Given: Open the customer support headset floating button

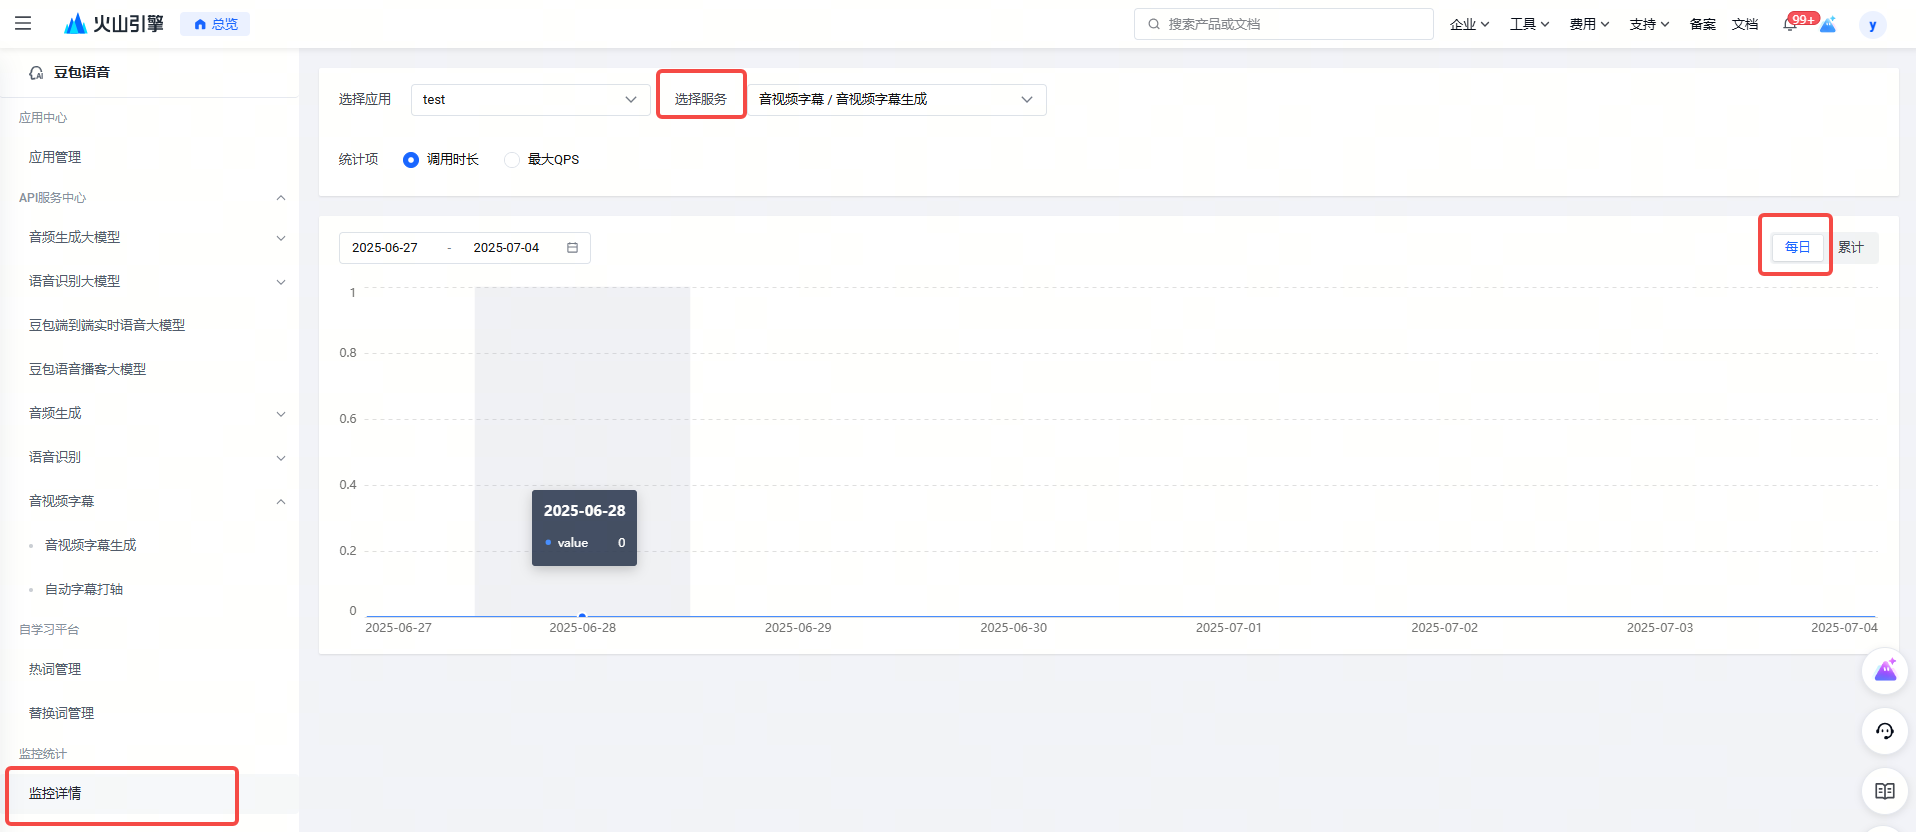Looking at the screenshot, I should (1885, 731).
